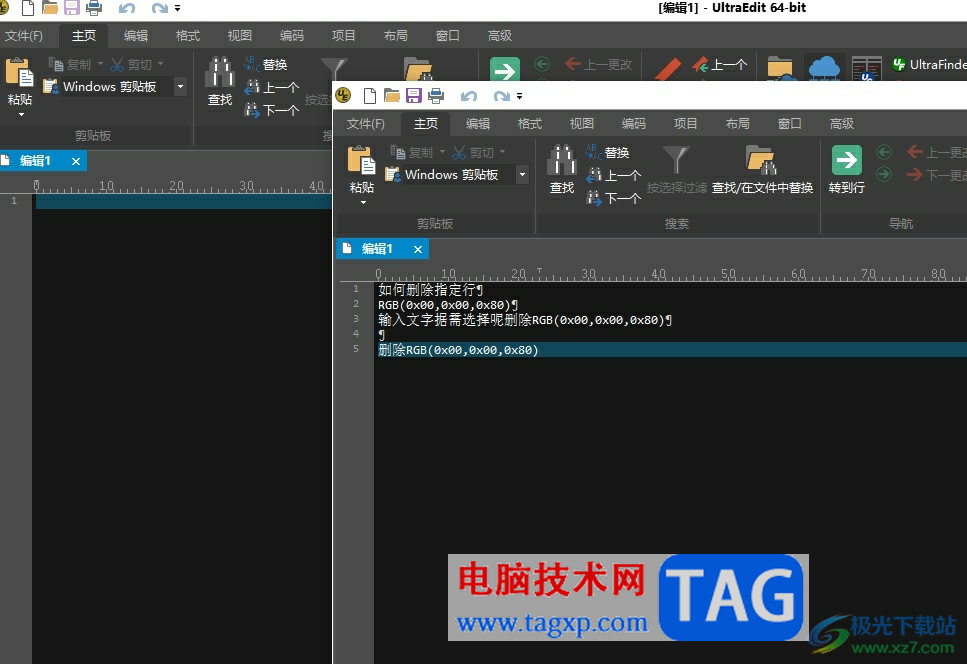967x664 pixels.
Task: Click Save icon in front quick toolbar
Action: (x=414, y=96)
